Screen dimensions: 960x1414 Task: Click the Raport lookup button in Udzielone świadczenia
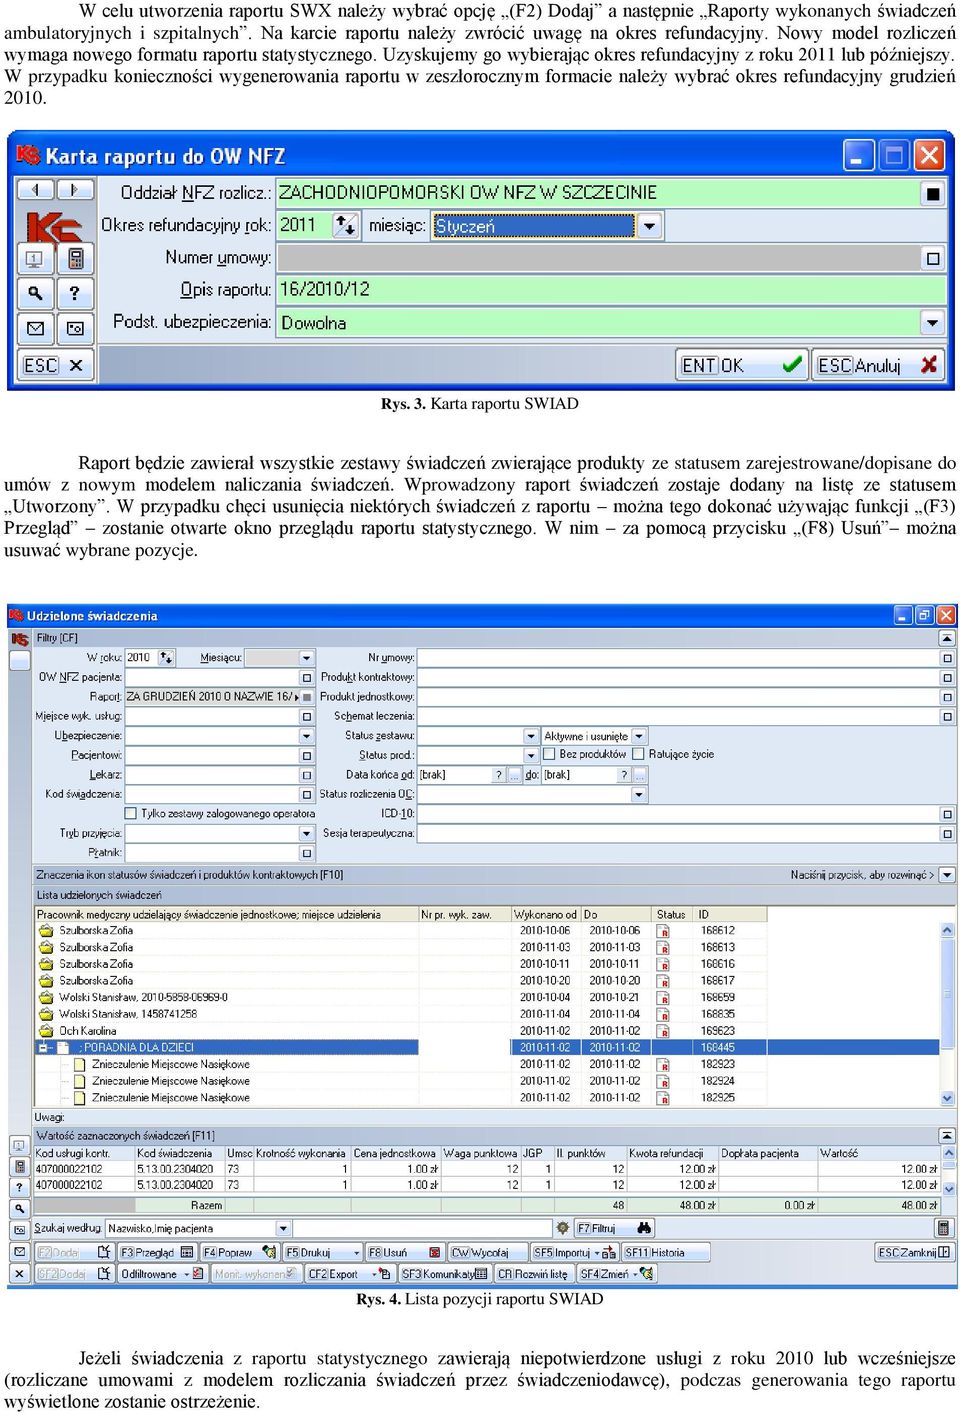click(x=307, y=697)
